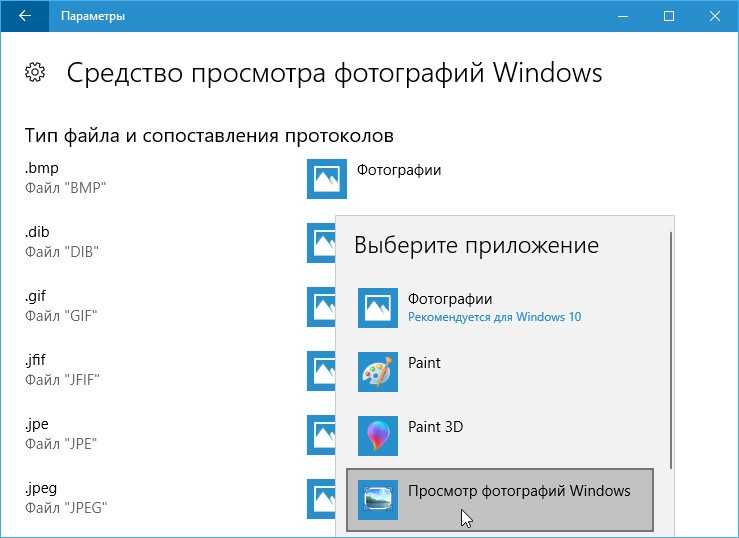Click the 'Средство просмотра фотографий Windows' page title
Screen dimensions: 739x538
click(x=335, y=73)
